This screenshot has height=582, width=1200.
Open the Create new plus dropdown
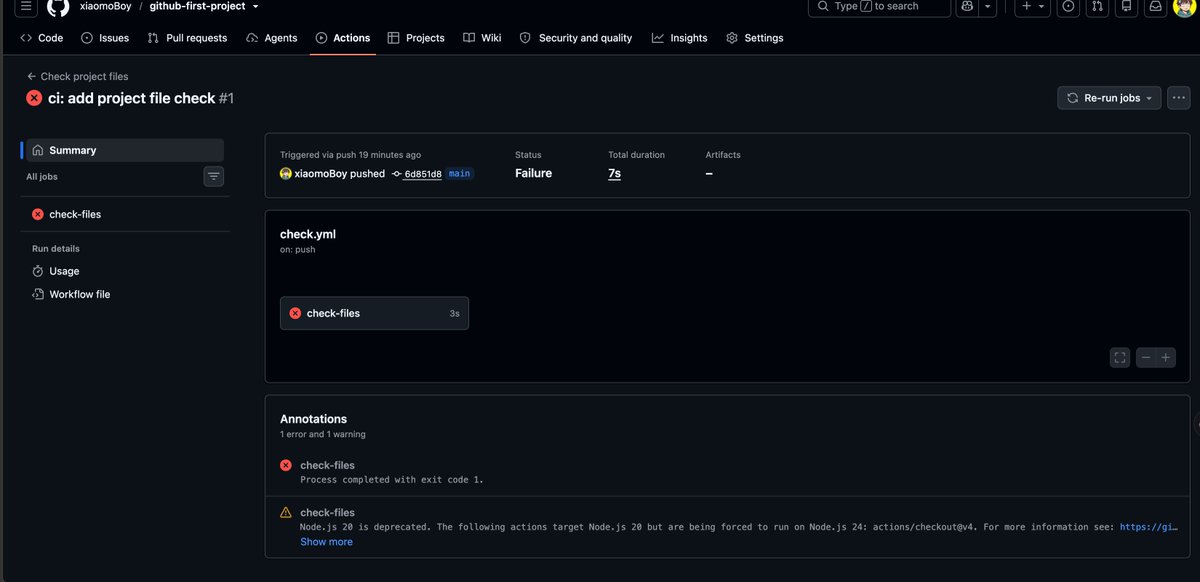(1032, 7)
